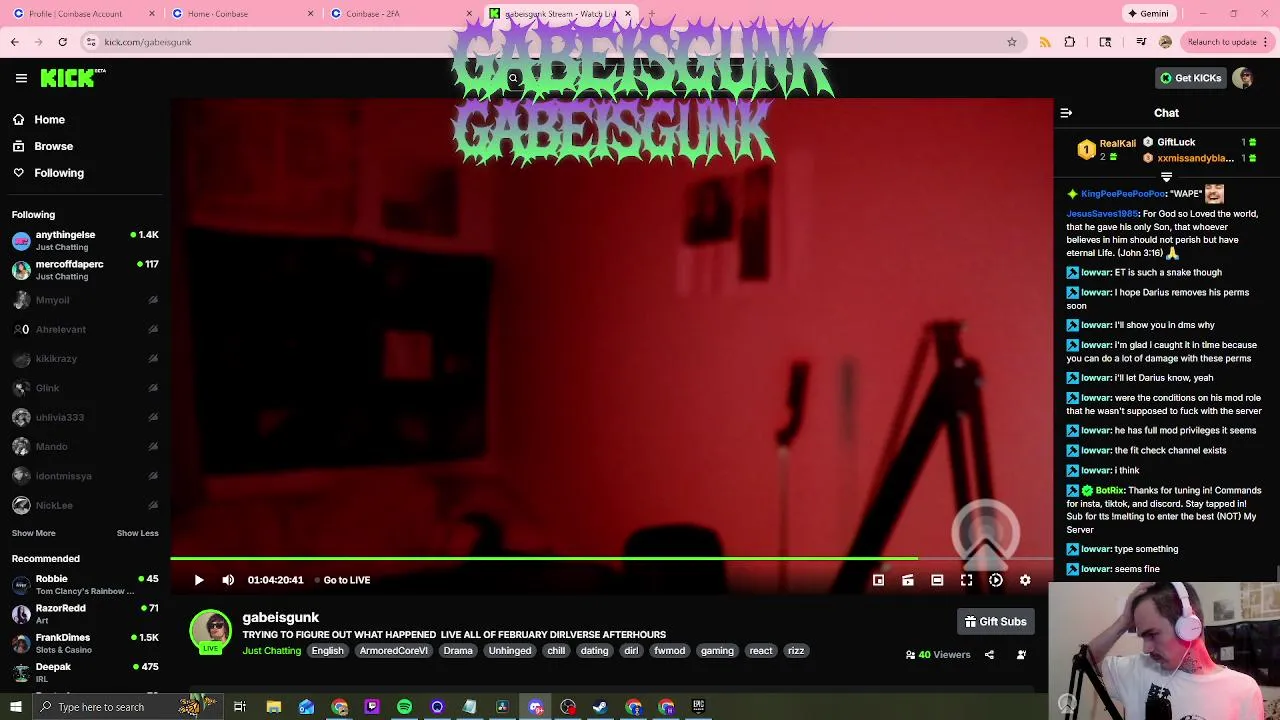
Task: Go to Home in sidebar
Action: point(40,120)
